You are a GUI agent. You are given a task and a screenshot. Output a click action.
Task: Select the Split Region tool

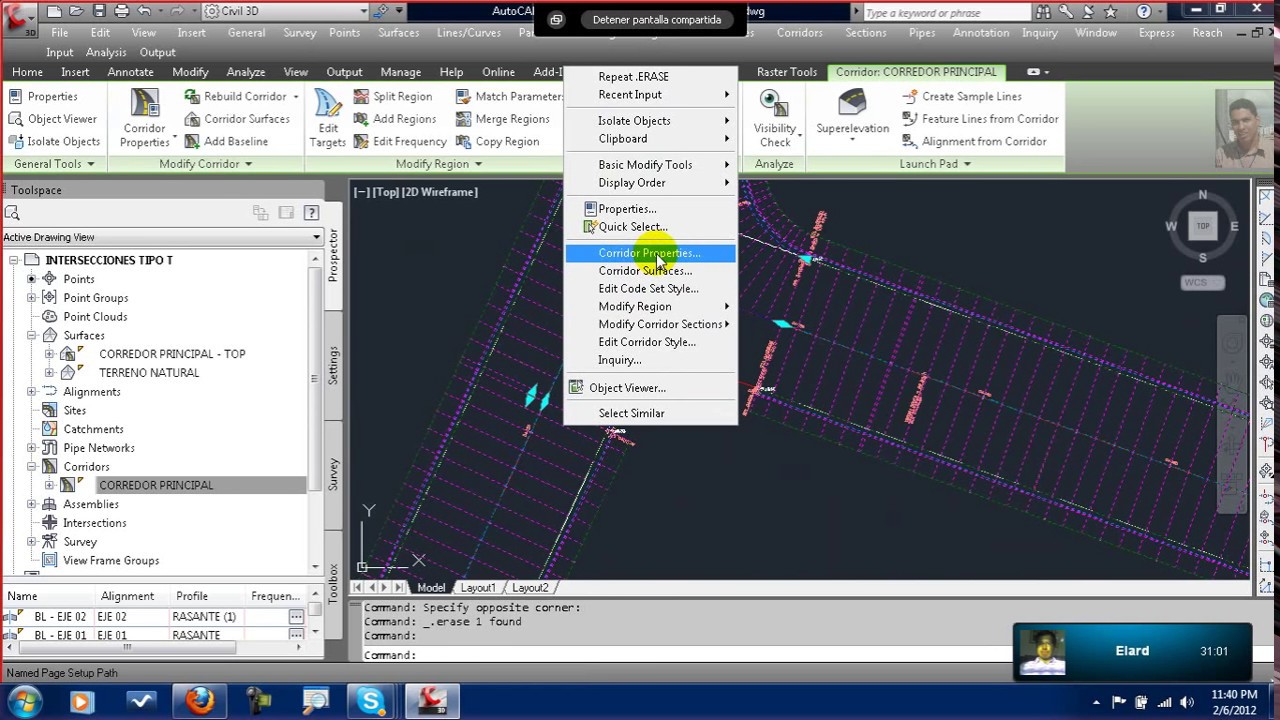coord(392,96)
